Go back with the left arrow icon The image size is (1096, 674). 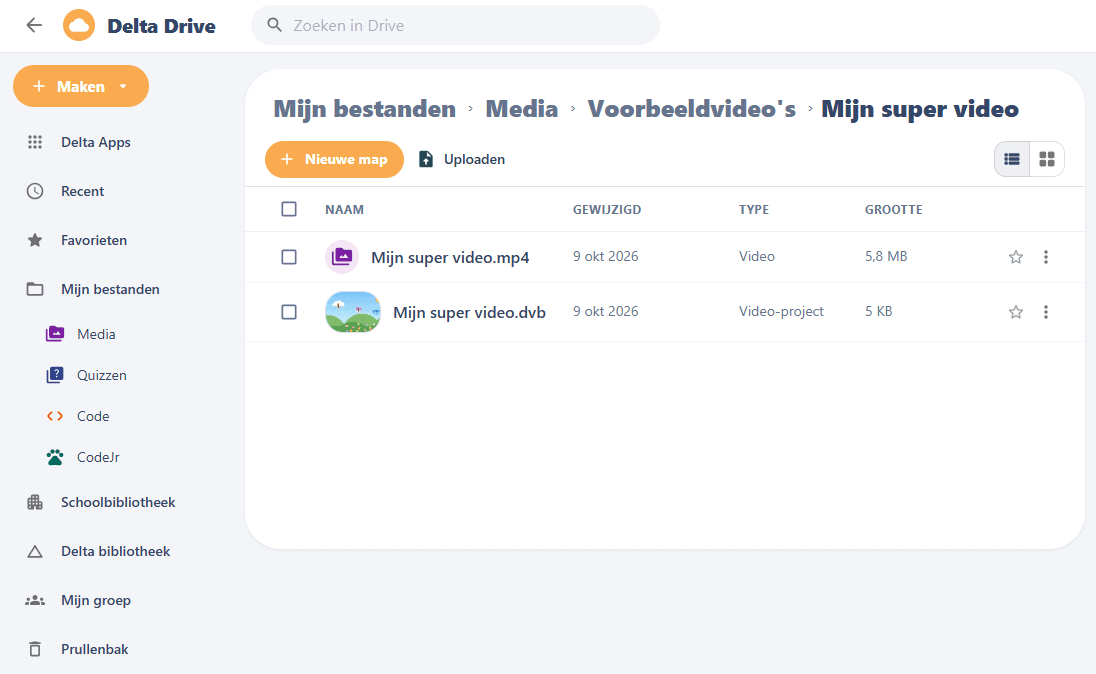34,26
